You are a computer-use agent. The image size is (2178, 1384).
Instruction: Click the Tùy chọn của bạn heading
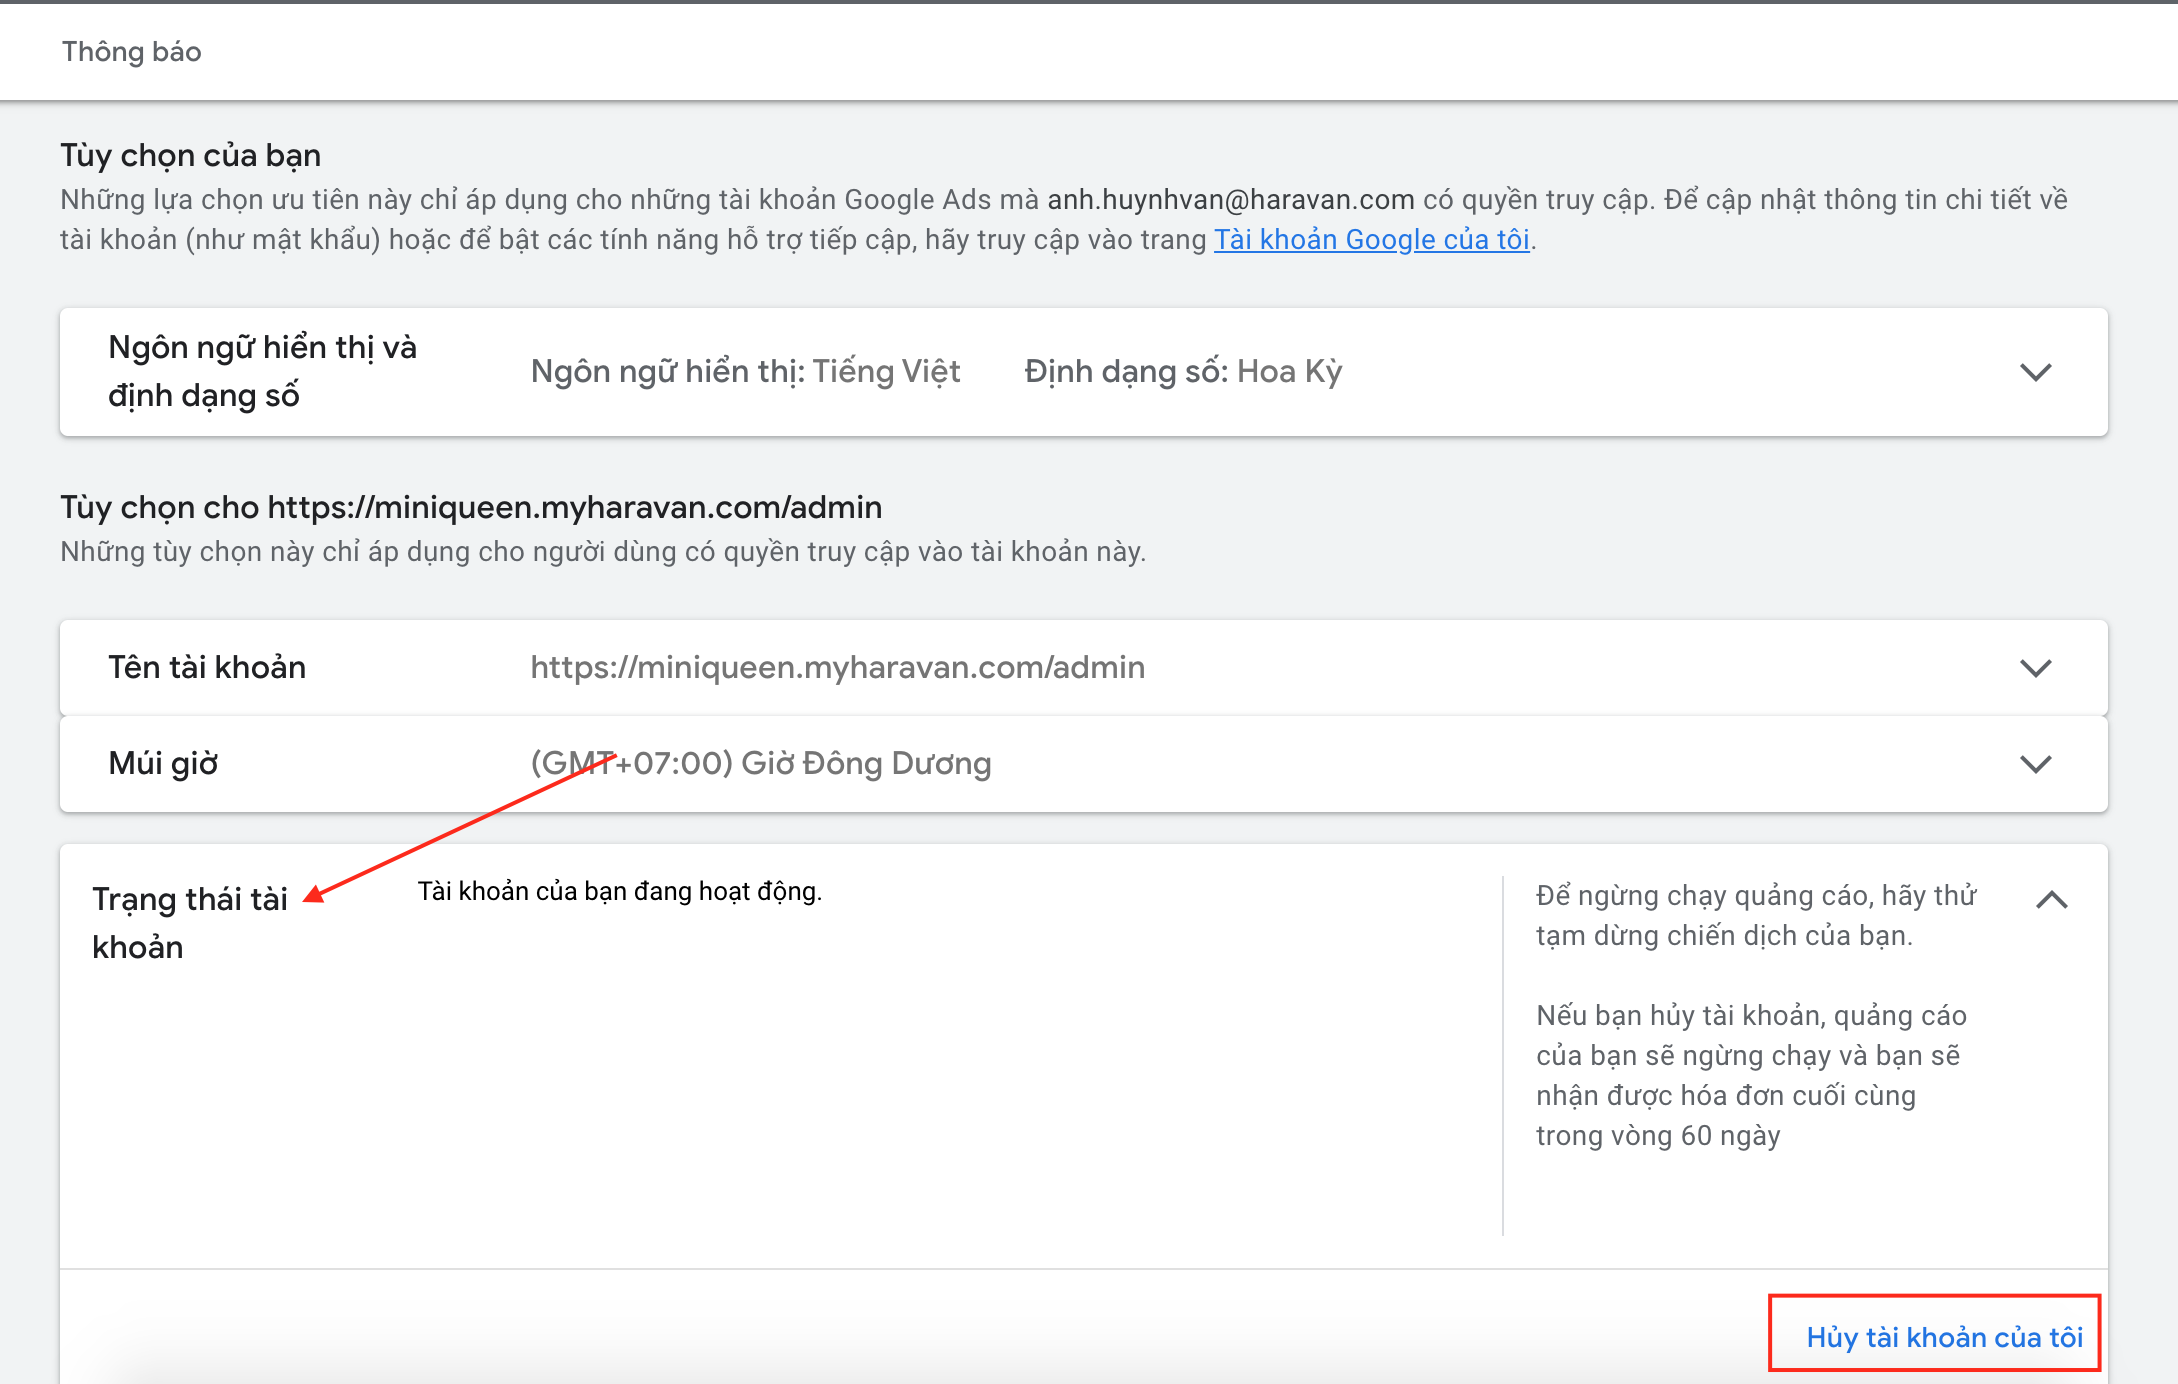click(190, 156)
